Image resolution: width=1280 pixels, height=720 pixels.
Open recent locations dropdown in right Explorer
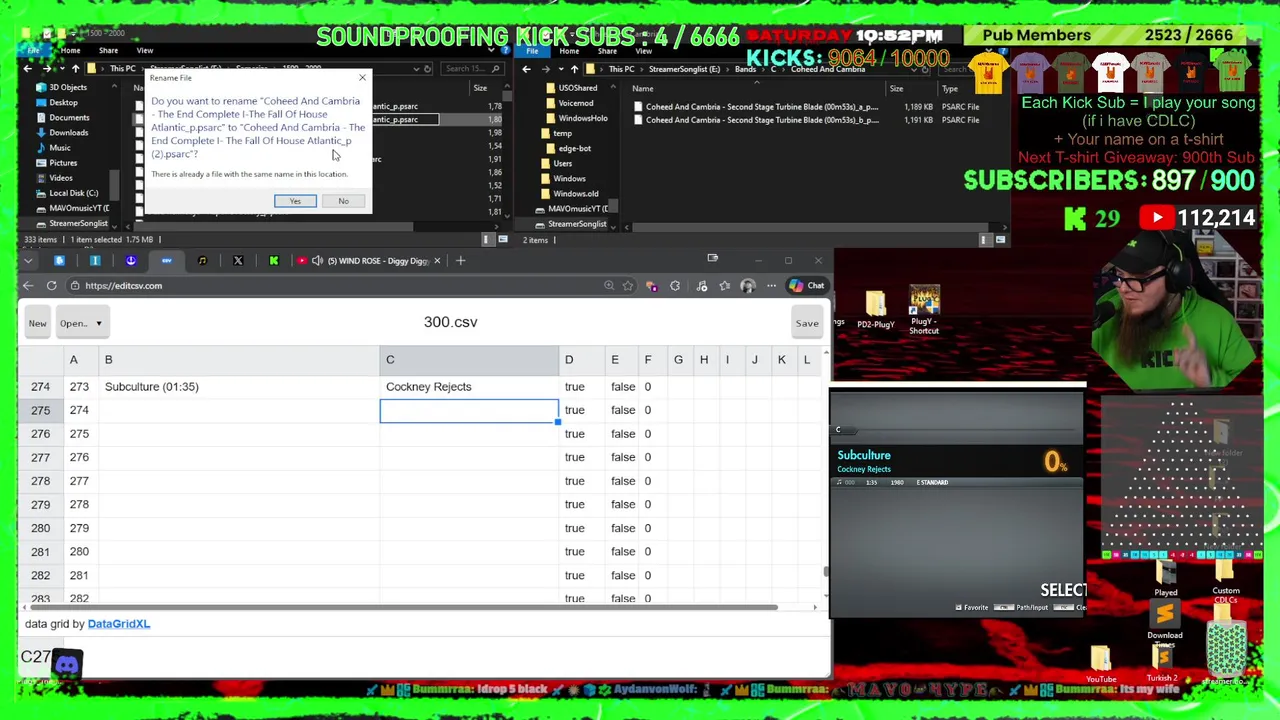point(561,69)
